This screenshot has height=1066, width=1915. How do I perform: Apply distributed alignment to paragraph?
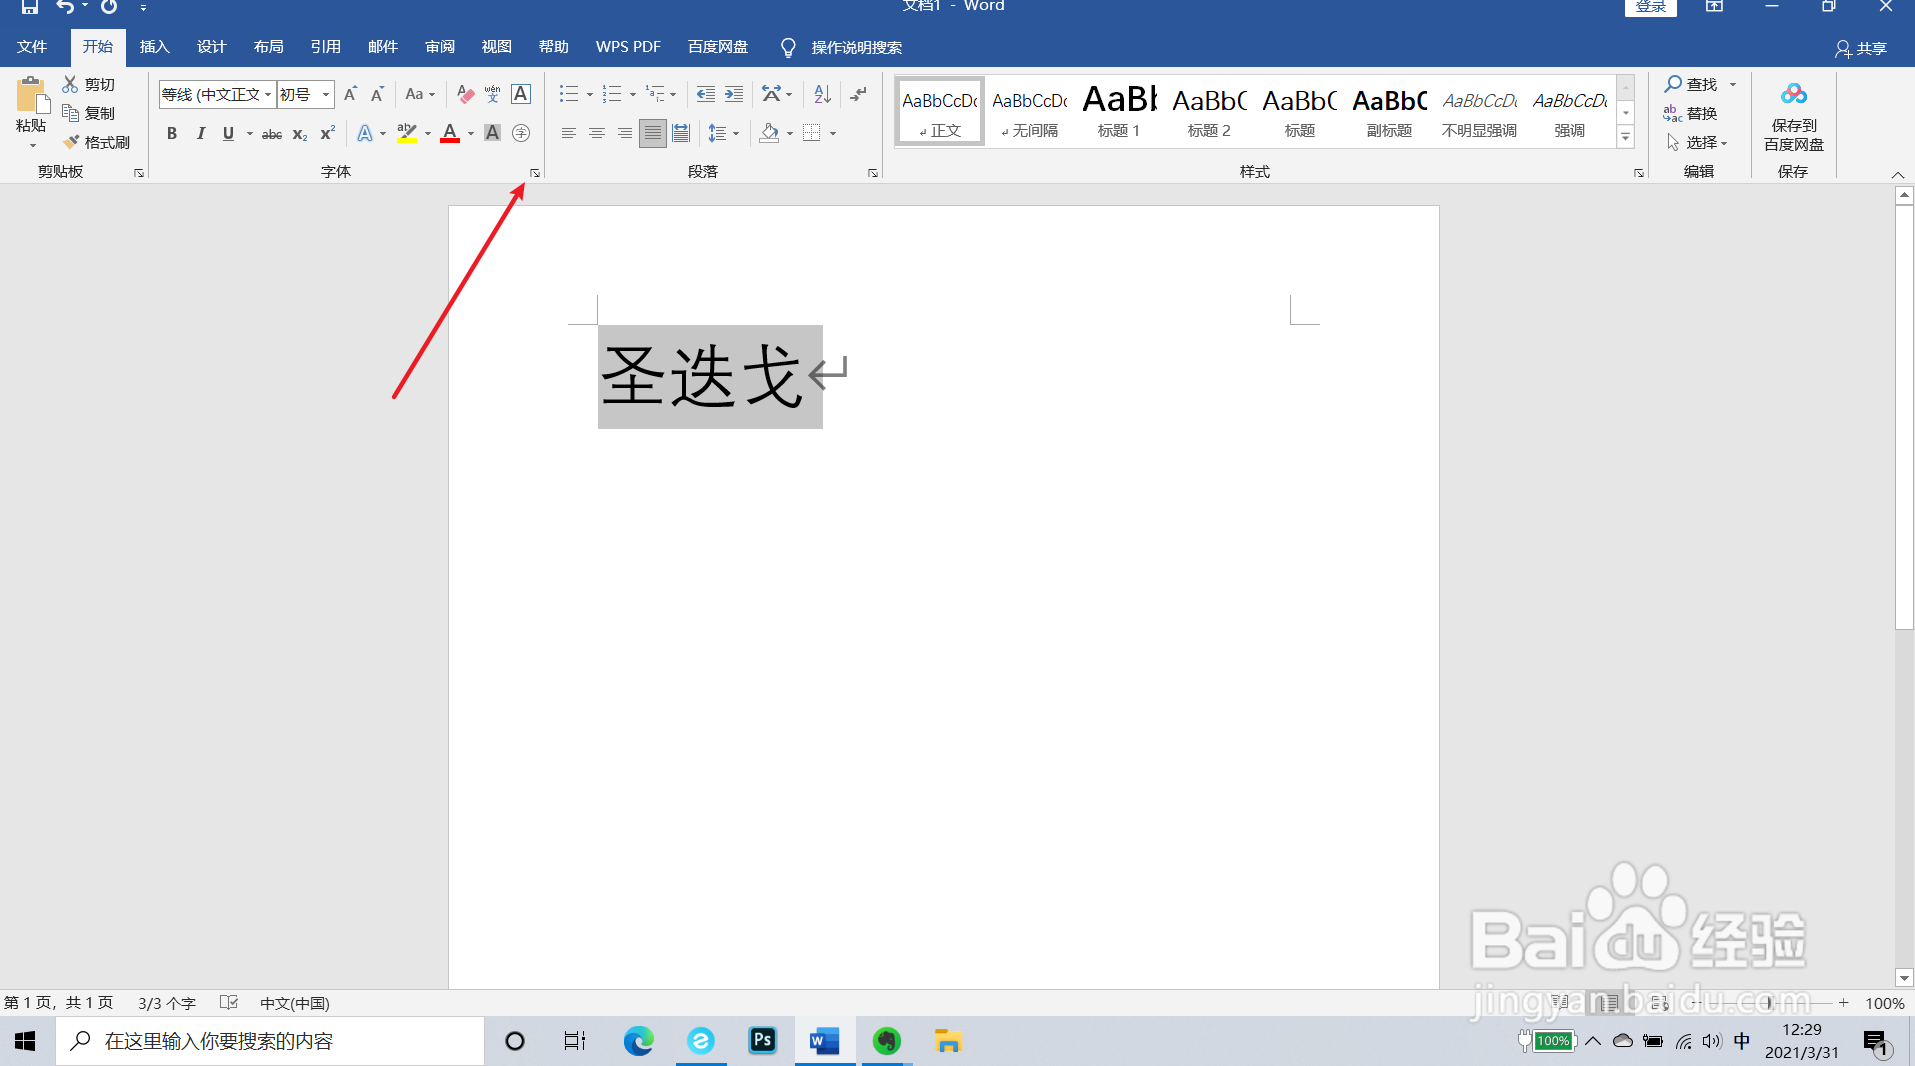pos(681,133)
